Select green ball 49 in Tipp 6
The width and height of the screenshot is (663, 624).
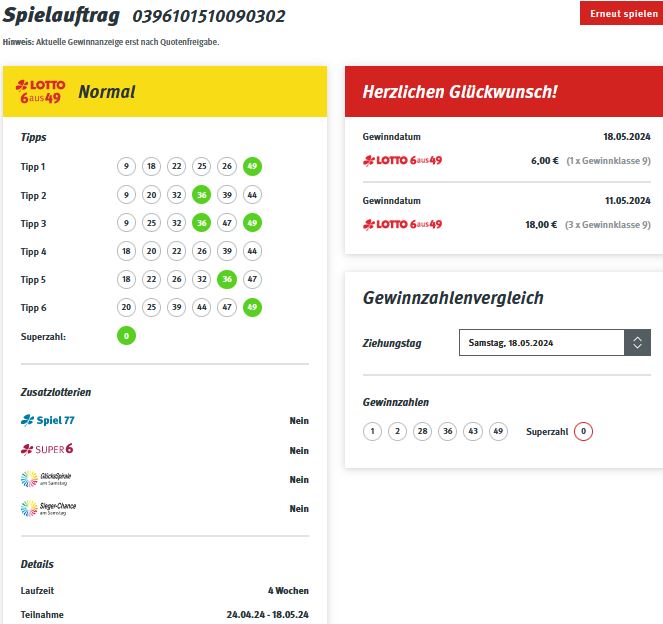pyautogui.click(x=252, y=307)
